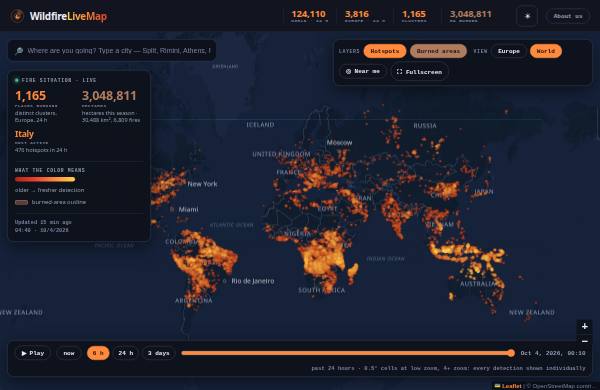Click the Rio de Janeiro map label
The height and width of the screenshot is (390, 600).
253,281
